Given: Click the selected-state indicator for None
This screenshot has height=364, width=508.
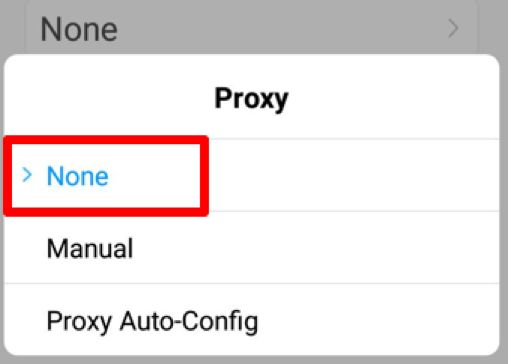Looking at the screenshot, I should point(27,175).
